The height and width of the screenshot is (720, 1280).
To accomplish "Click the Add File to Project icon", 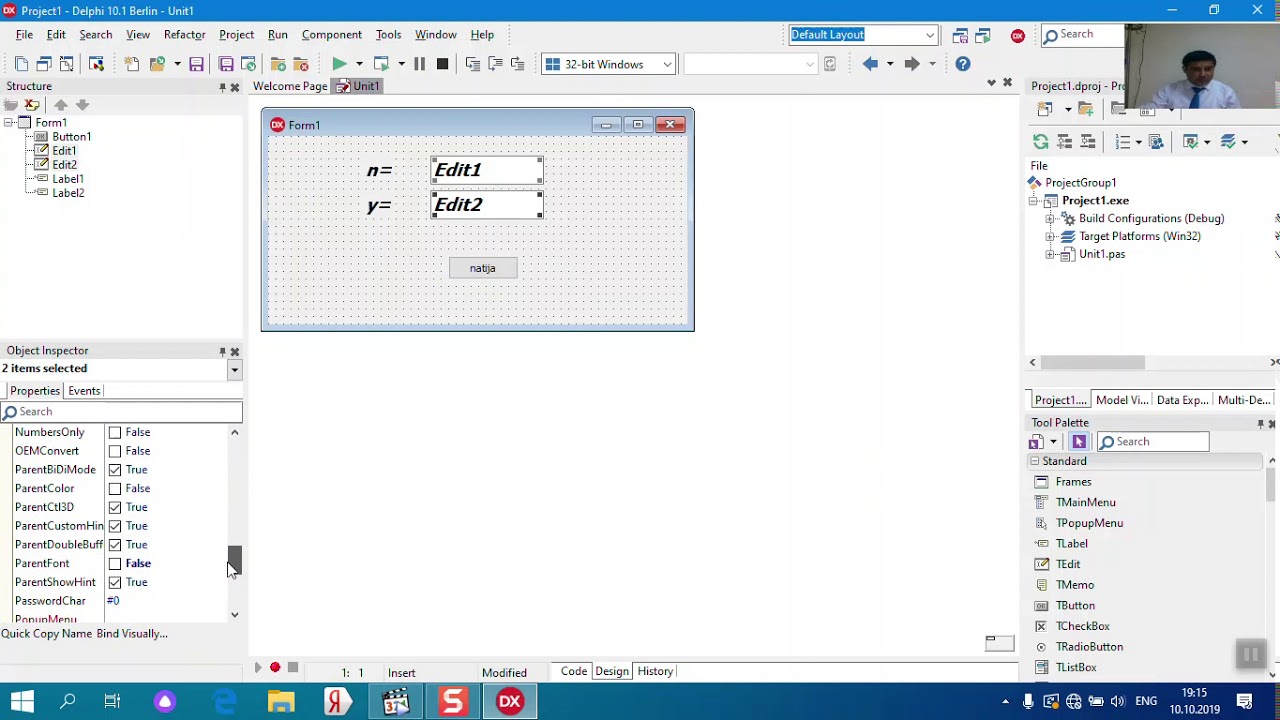I will coord(278,64).
